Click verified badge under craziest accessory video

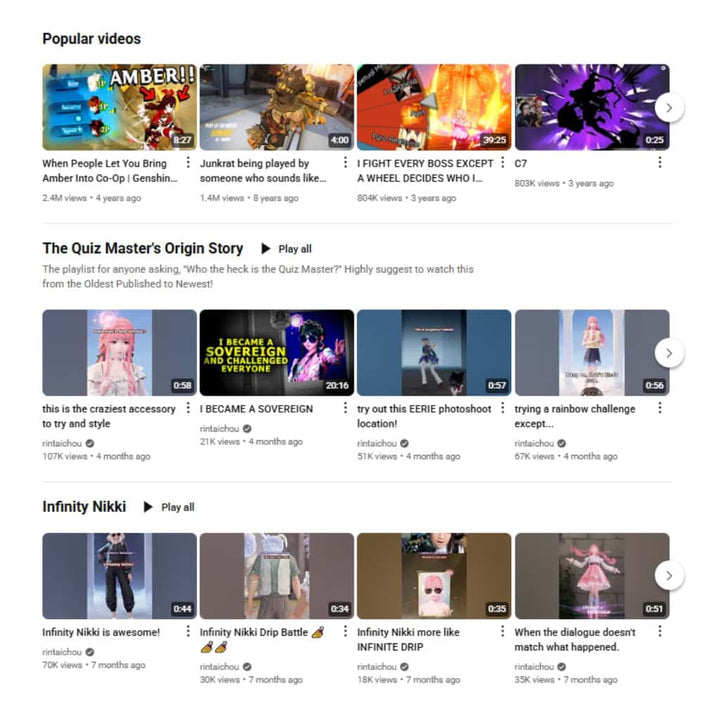pos(90,443)
